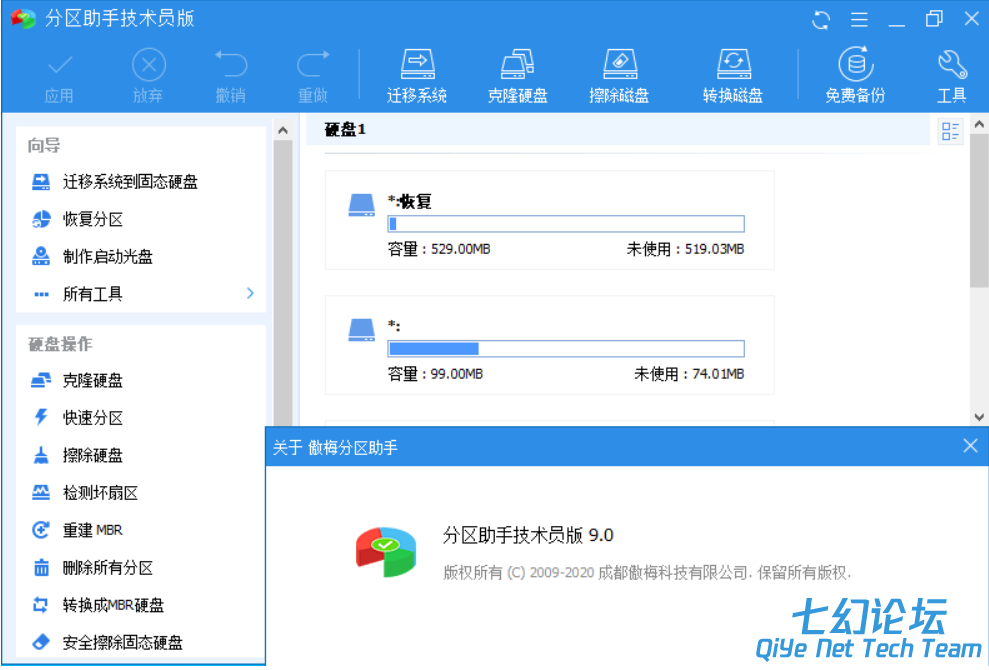Open the hamburger menu in title bar
Viewport: 989px width, 670px height.
pos(859,20)
